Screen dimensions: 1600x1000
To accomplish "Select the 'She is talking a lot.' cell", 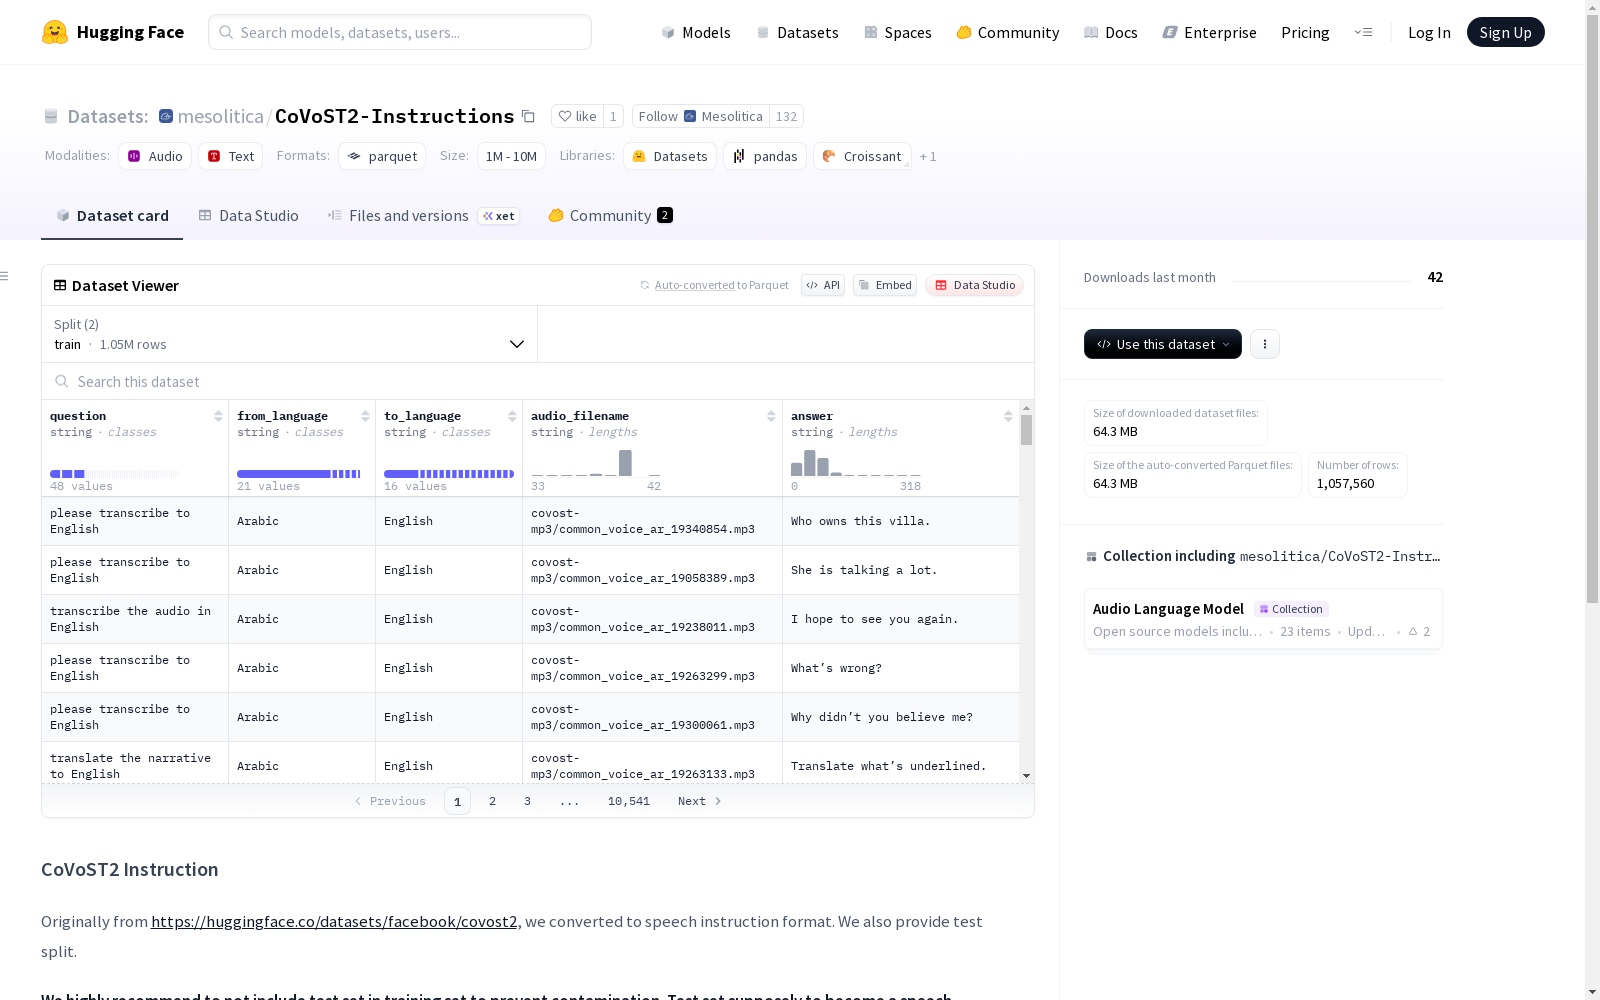I will point(901,570).
